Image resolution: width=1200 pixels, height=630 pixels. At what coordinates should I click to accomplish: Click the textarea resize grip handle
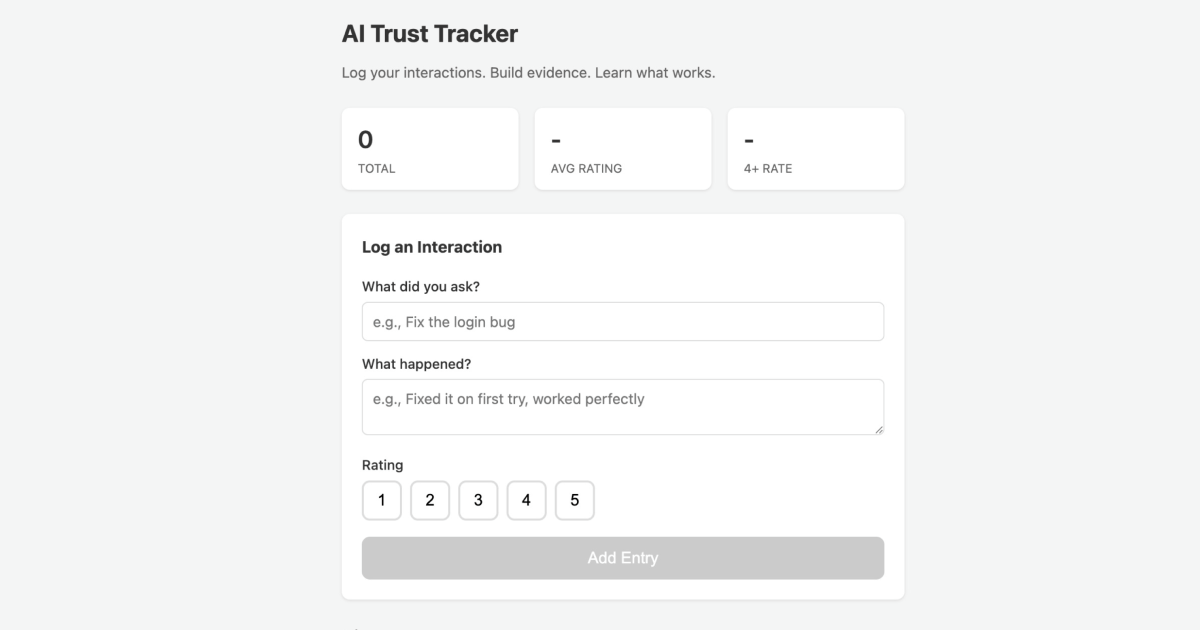coord(880,430)
